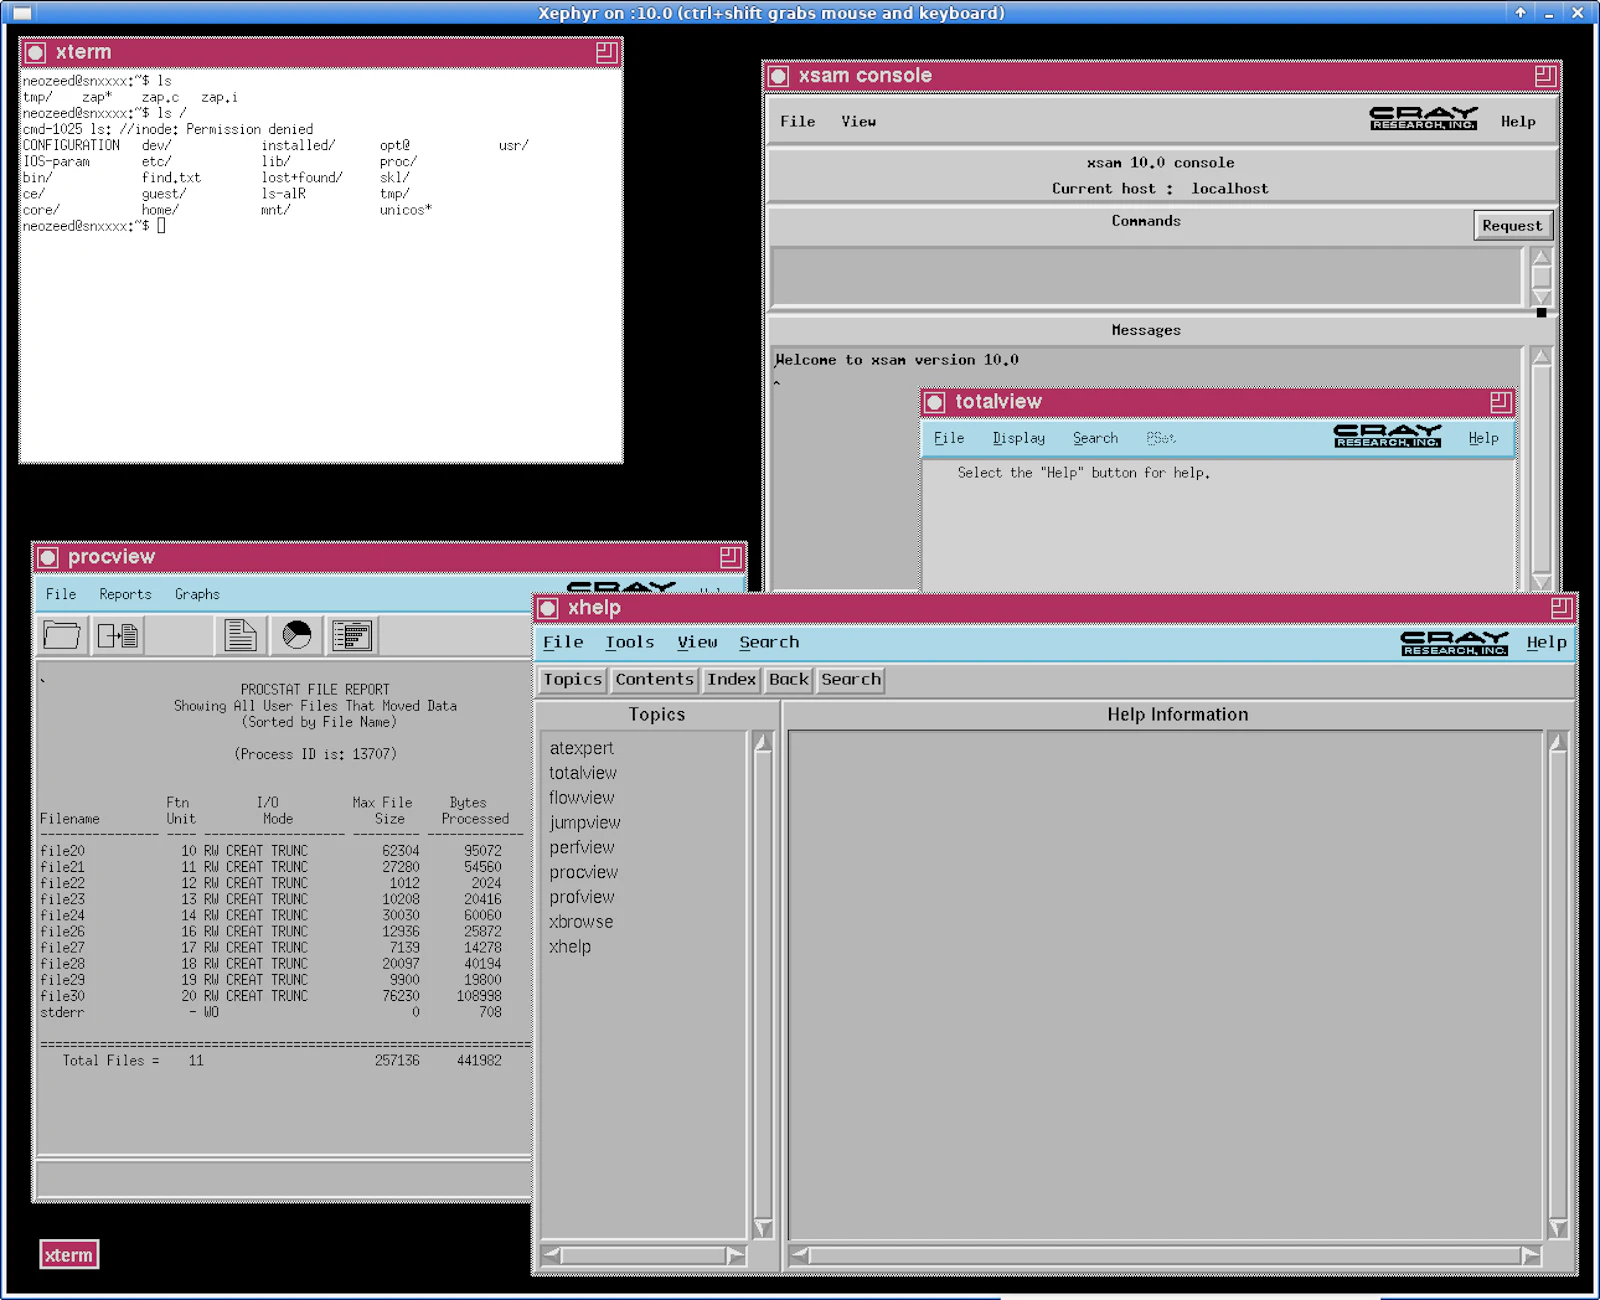Open the File menu in totalview

coord(949,438)
